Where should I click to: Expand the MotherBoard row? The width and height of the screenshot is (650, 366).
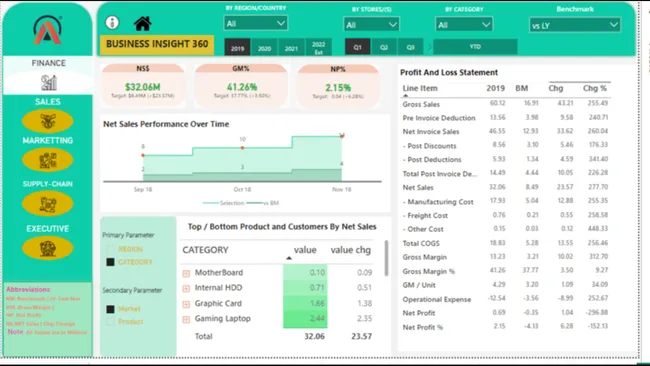(186, 273)
